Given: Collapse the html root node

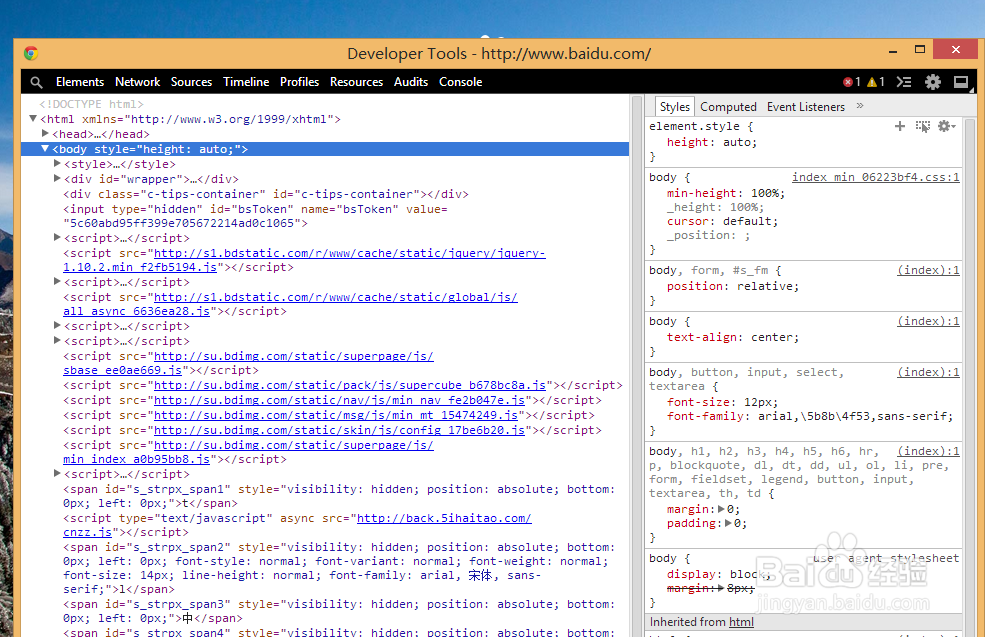Looking at the screenshot, I should (33, 118).
